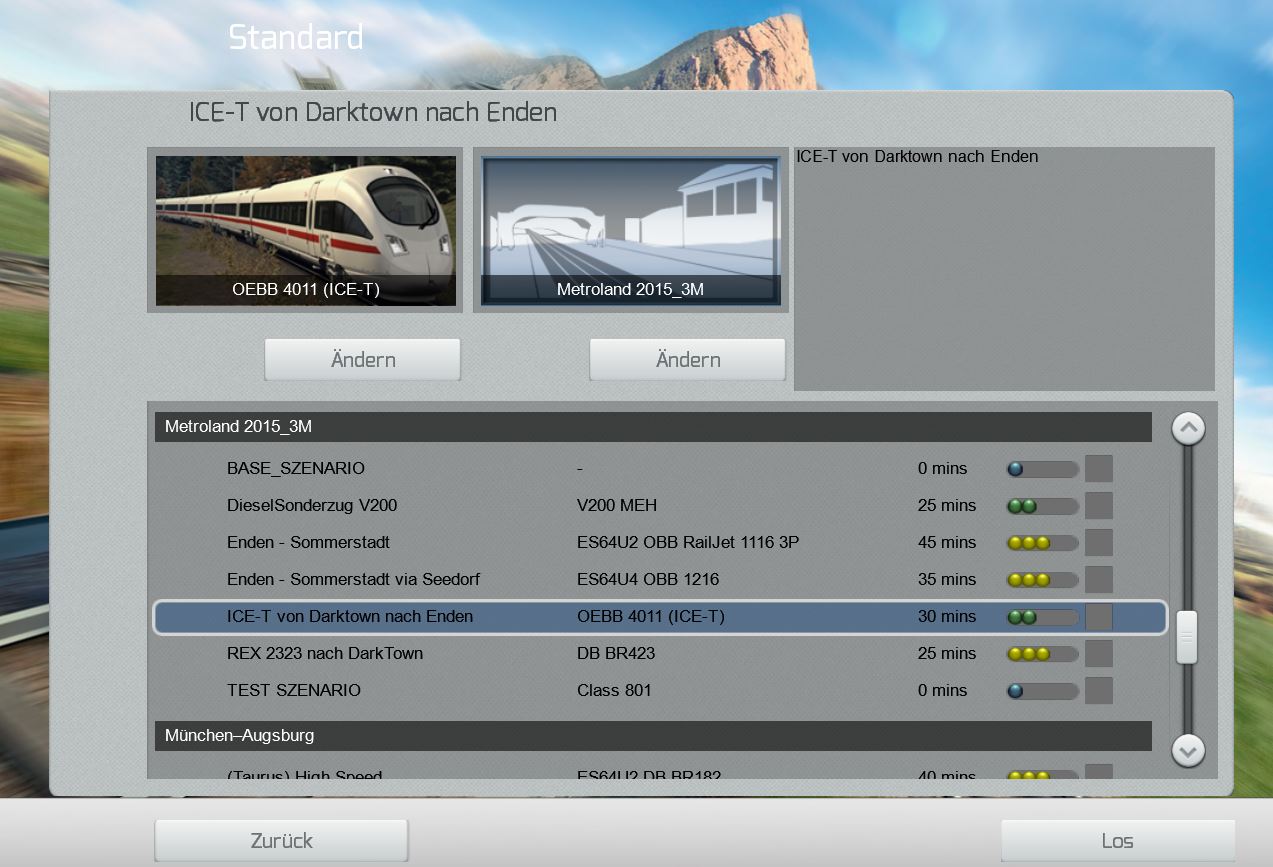Click difficulty indicator of DieselSonderzug V200
Viewport: 1273px width, 867px height.
[x=1043, y=506]
